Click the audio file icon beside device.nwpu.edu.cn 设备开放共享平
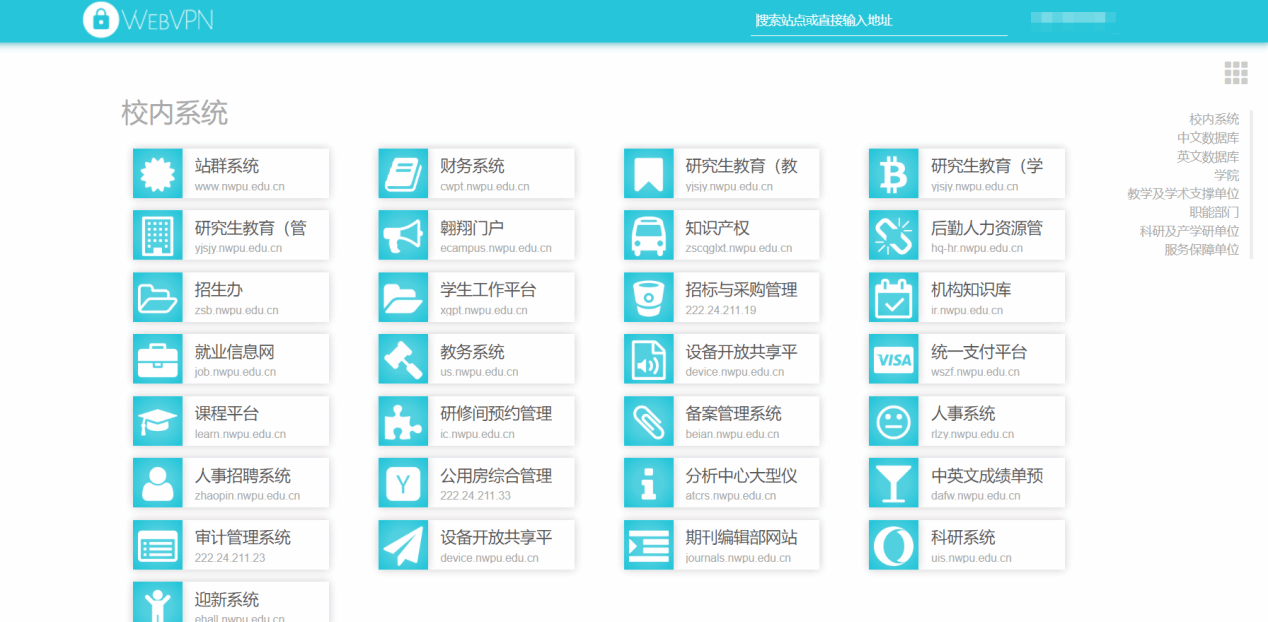This screenshot has width=1268, height=622. click(649, 359)
